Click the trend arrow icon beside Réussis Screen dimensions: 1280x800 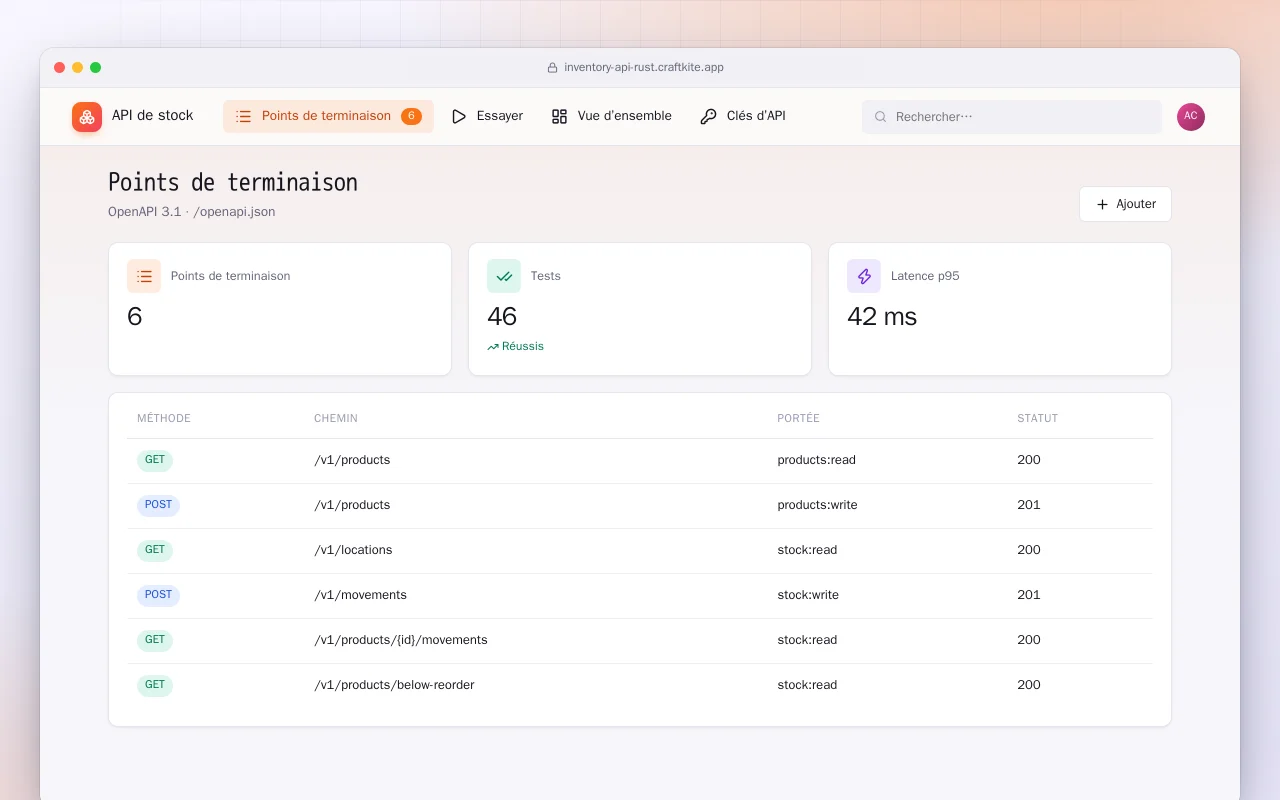[x=493, y=347]
